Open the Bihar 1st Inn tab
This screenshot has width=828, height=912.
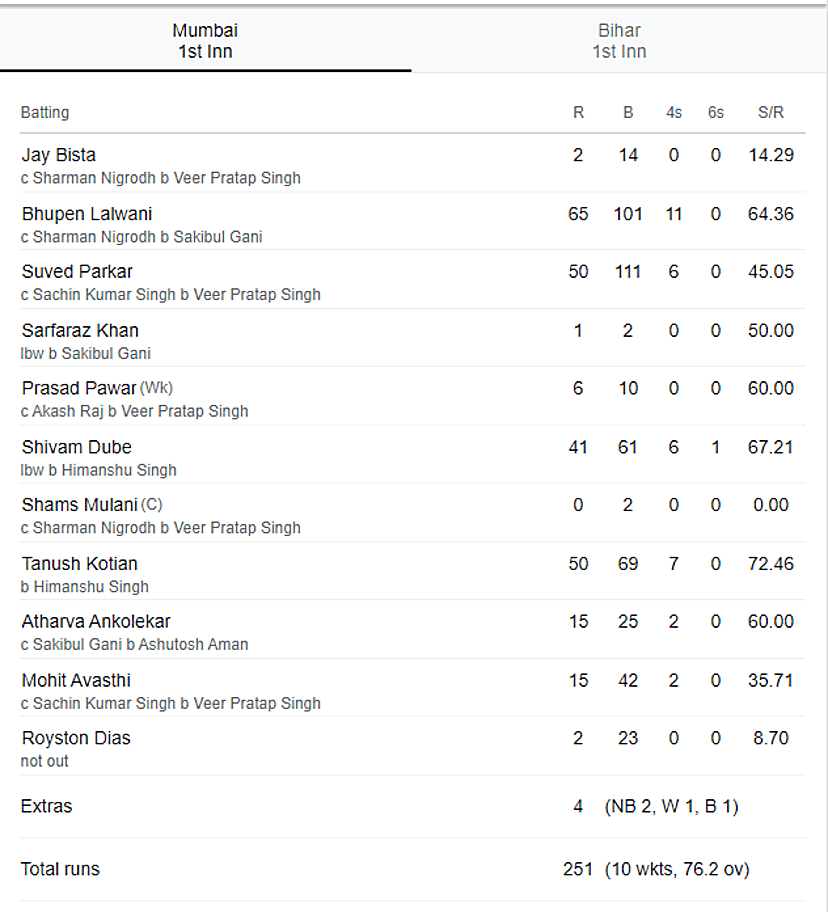tap(619, 41)
